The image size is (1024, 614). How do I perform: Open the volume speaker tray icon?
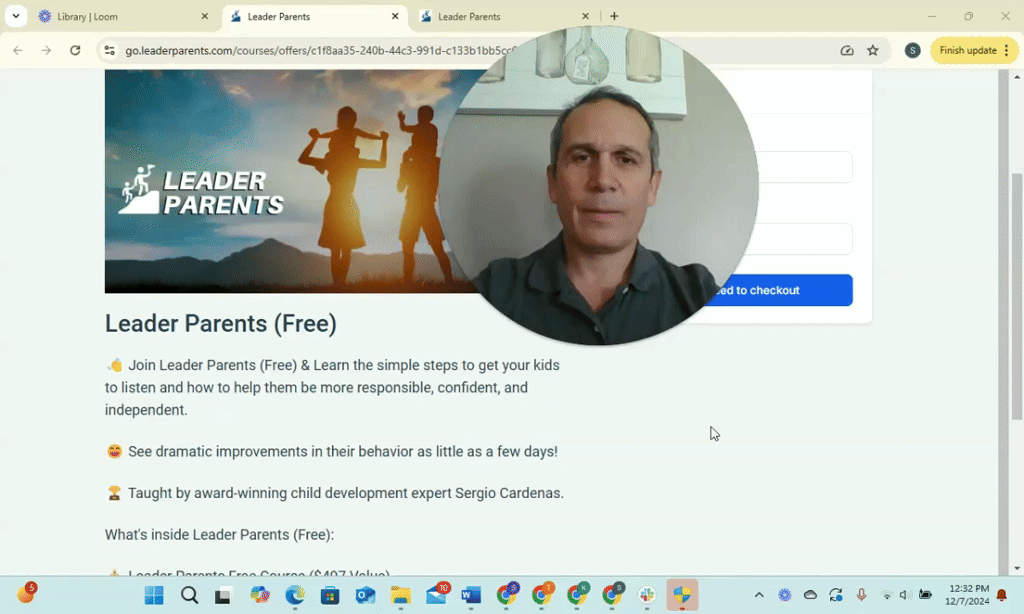905,595
